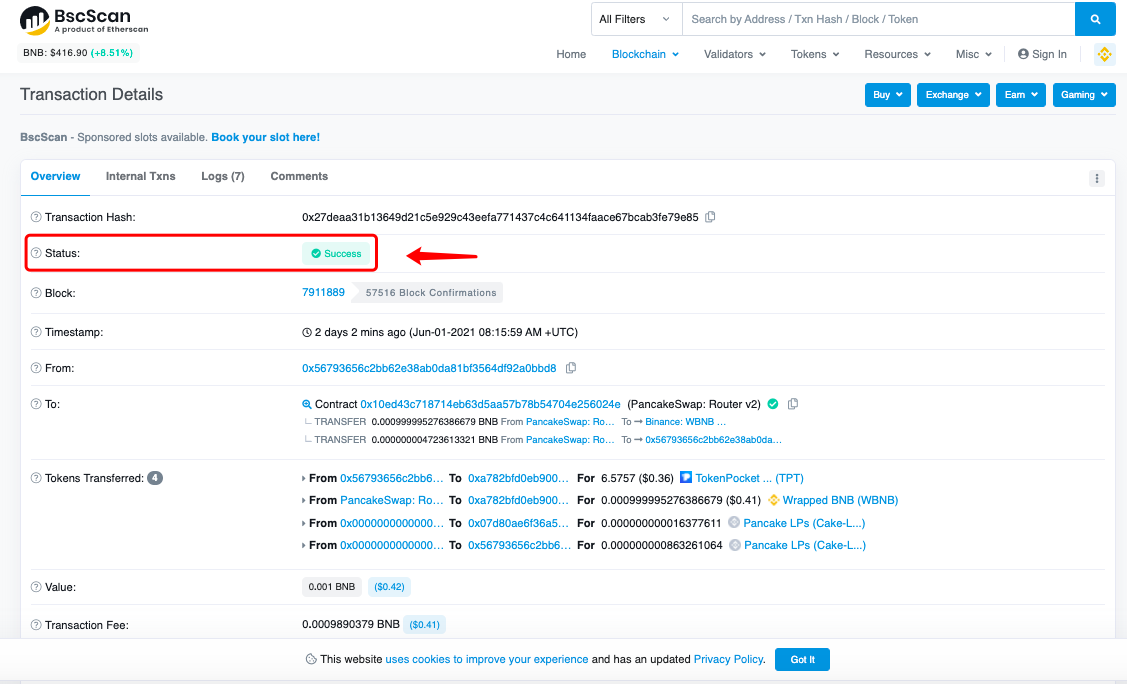Click help icon next to Block
The width and height of the screenshot is (1127, 684).
(x=36, y=293)
